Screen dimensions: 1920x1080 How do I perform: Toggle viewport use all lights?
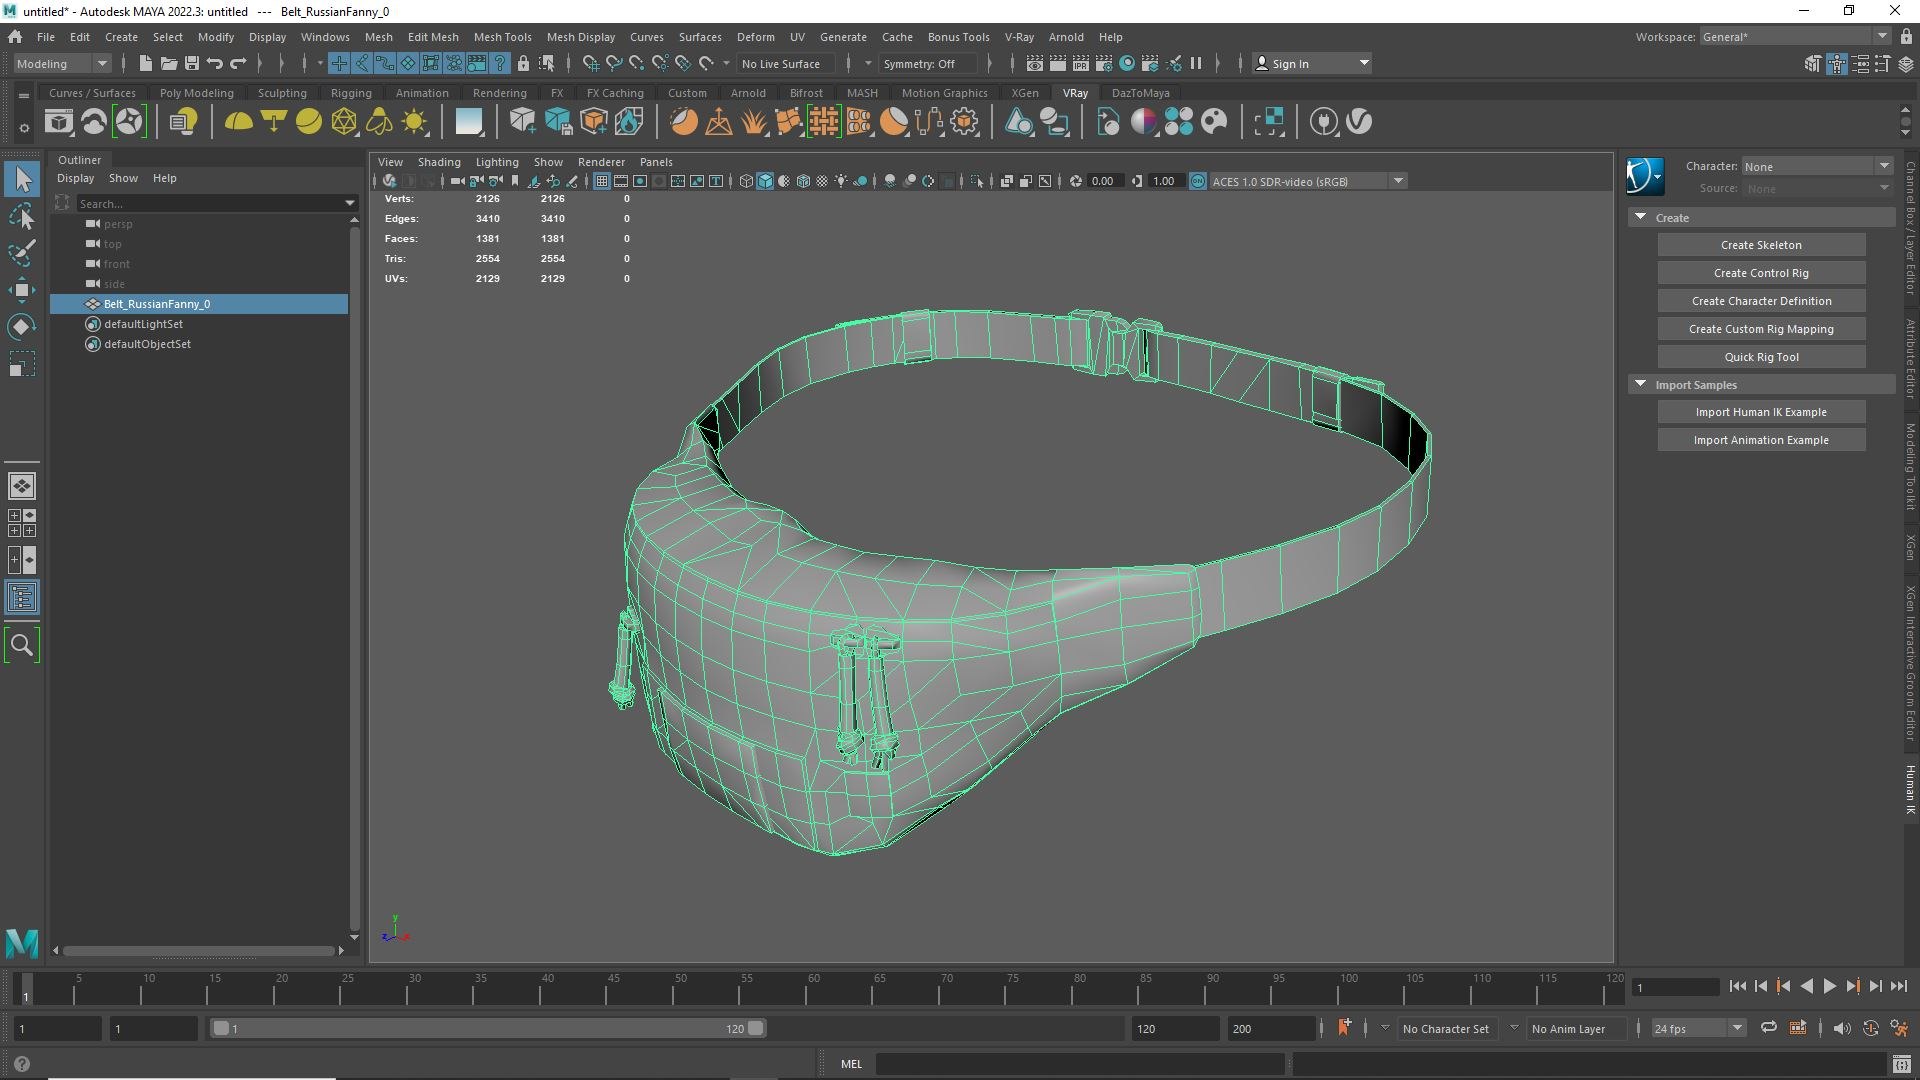pos(841,181)
